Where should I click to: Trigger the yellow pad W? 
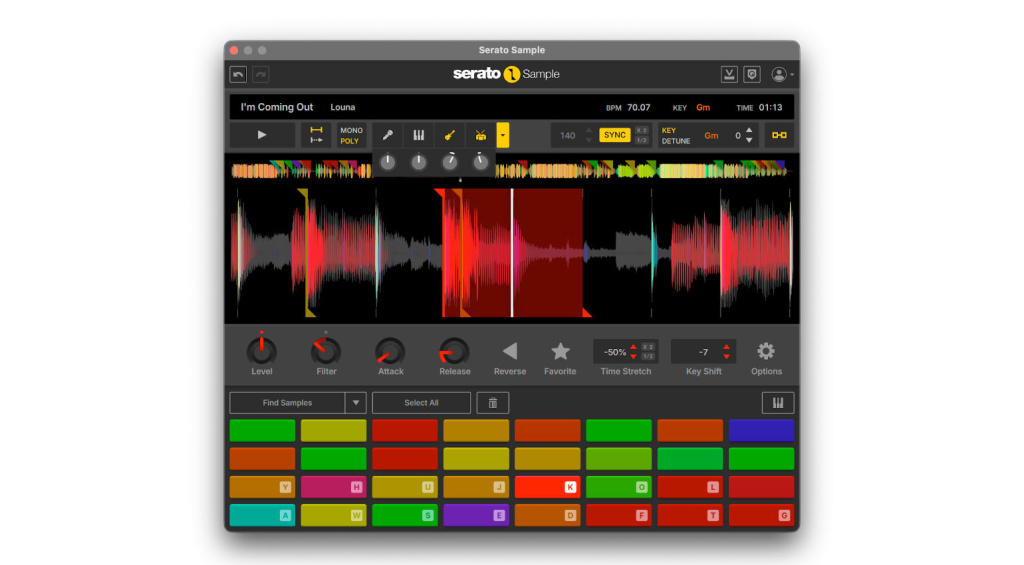tap(334, 515)
